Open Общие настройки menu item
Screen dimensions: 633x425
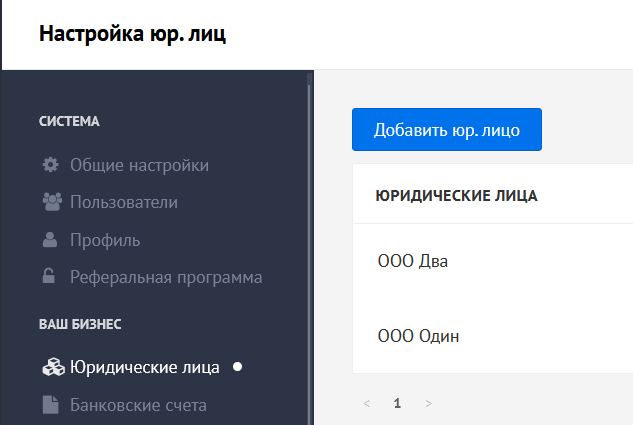click(x=139, y=165)
